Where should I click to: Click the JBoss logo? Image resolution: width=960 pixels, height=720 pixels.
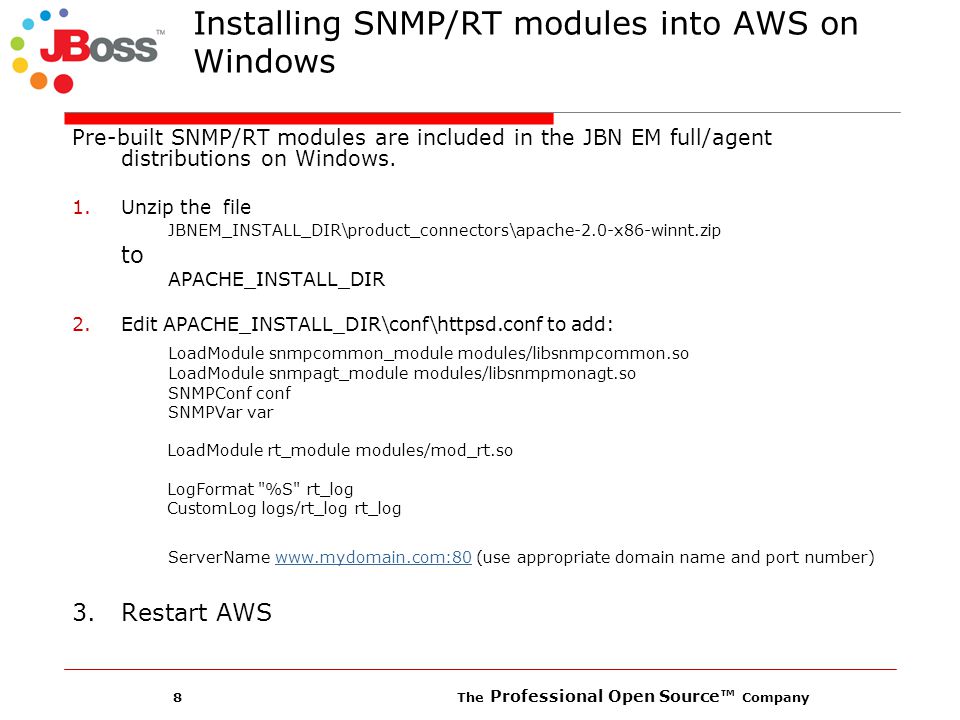coord(88,51)
